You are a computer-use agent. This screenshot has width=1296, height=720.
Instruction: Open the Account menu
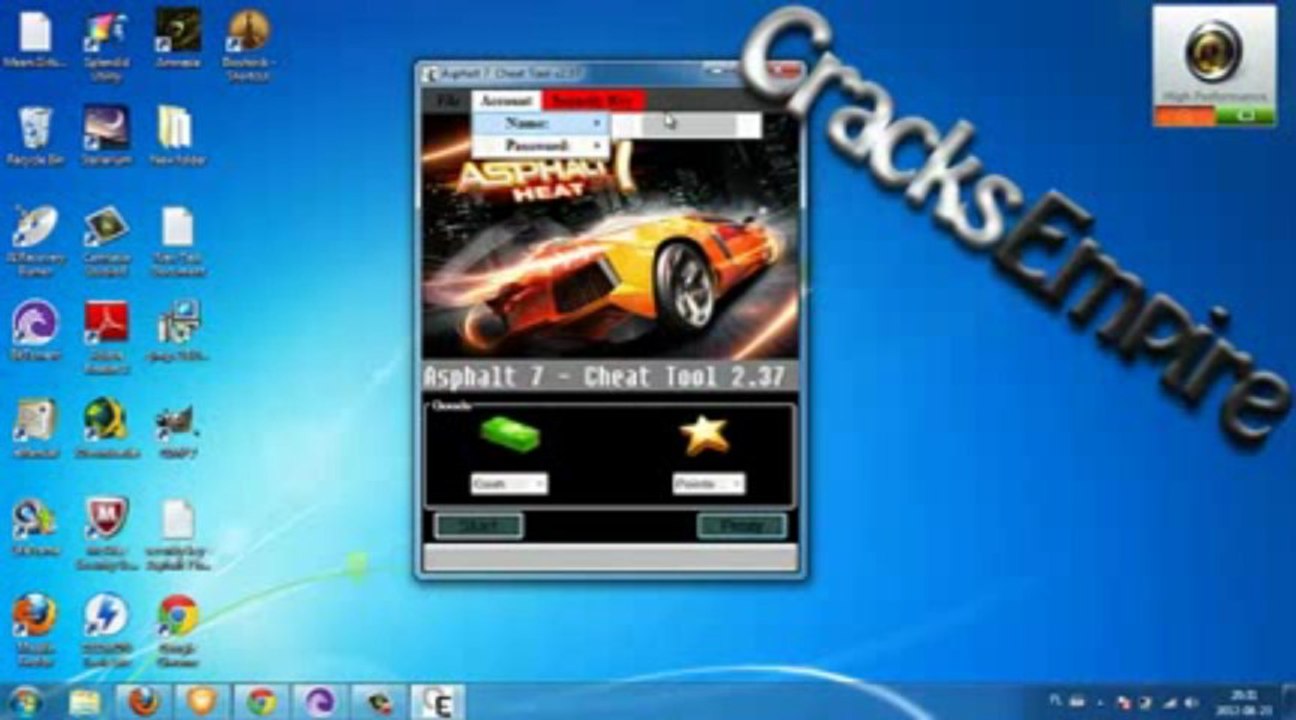coord(506,101)
